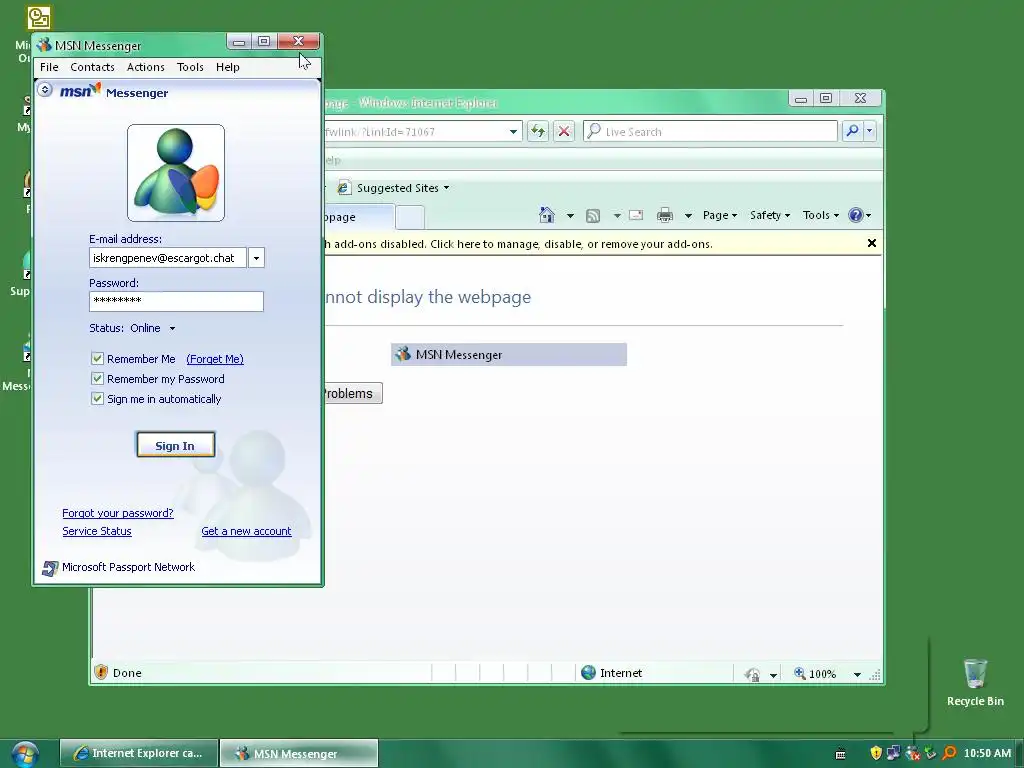Close the add-ons disabled information bar
The height and width of the screenshot is (768, 1024).
click(871, 243)
